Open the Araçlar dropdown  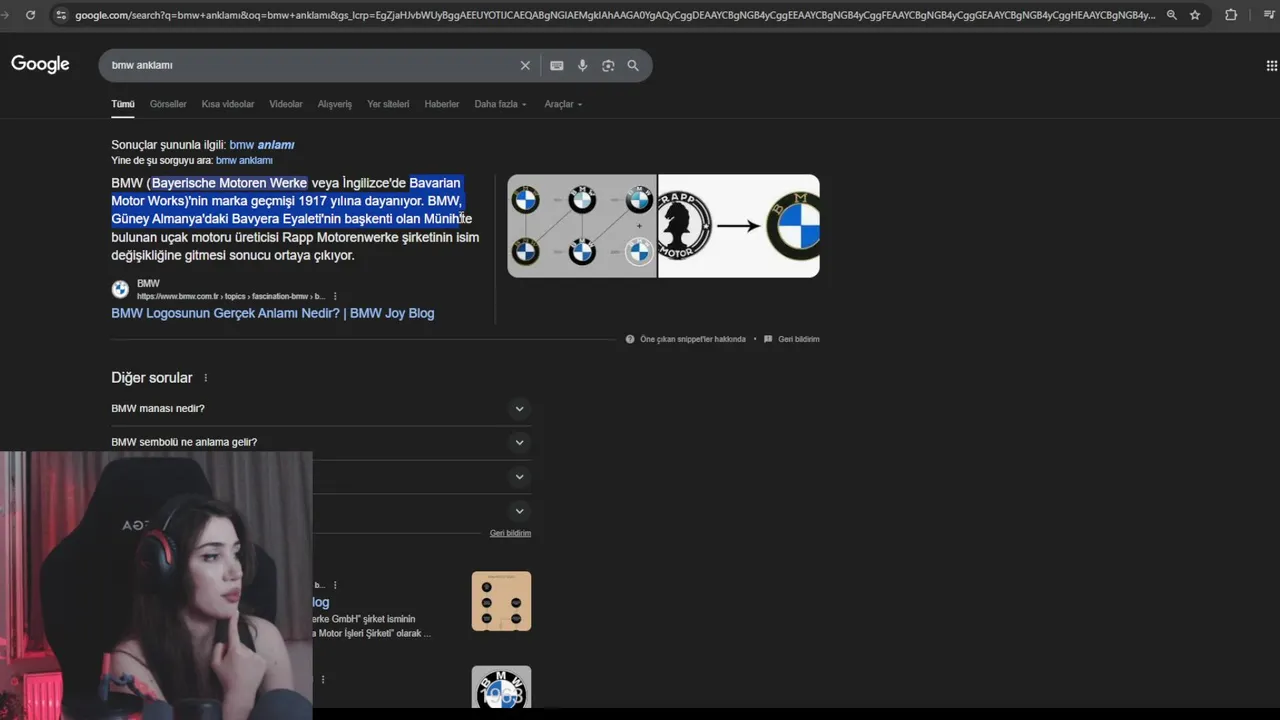coord(563,104)
